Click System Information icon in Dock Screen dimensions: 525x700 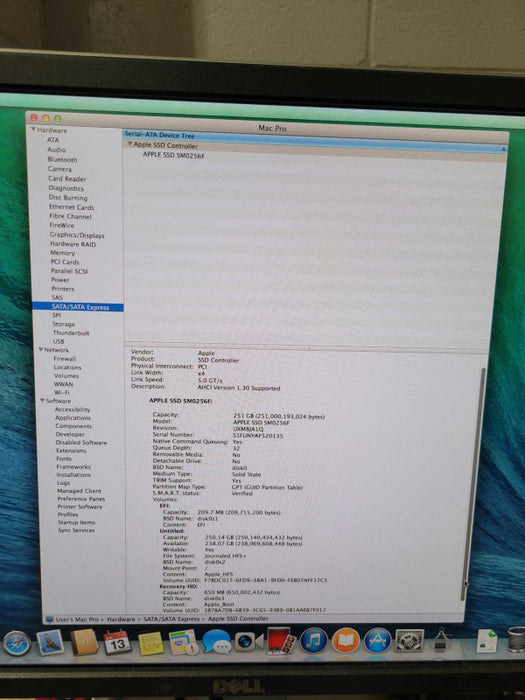pyautogui.click(x=441, y=640)
